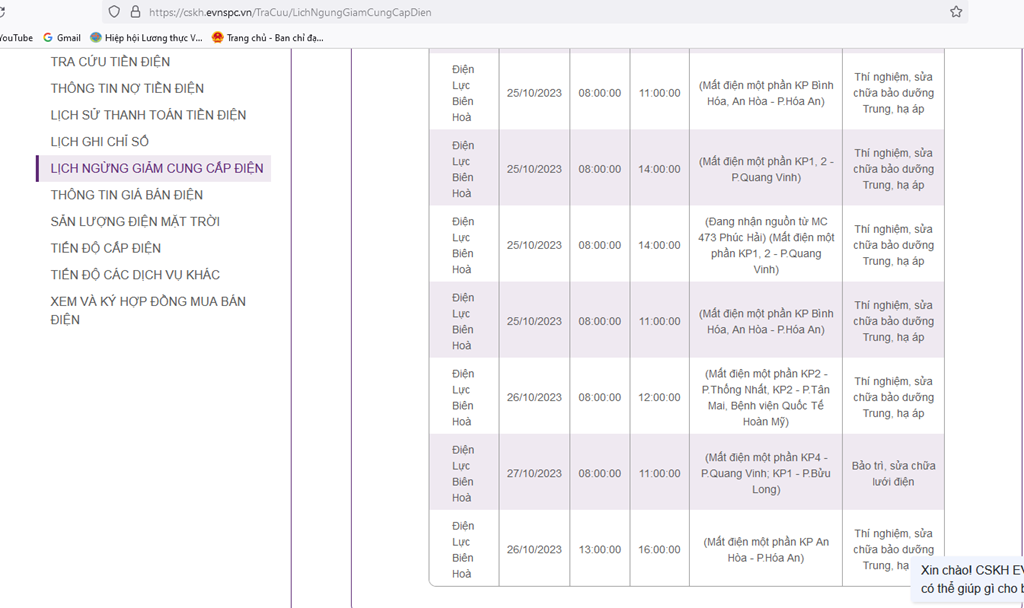1024x608 pixels.
Task: View SẢN LƯỢNG ĐIỆN MẶT TRỜI
Action: click(135, 221)
